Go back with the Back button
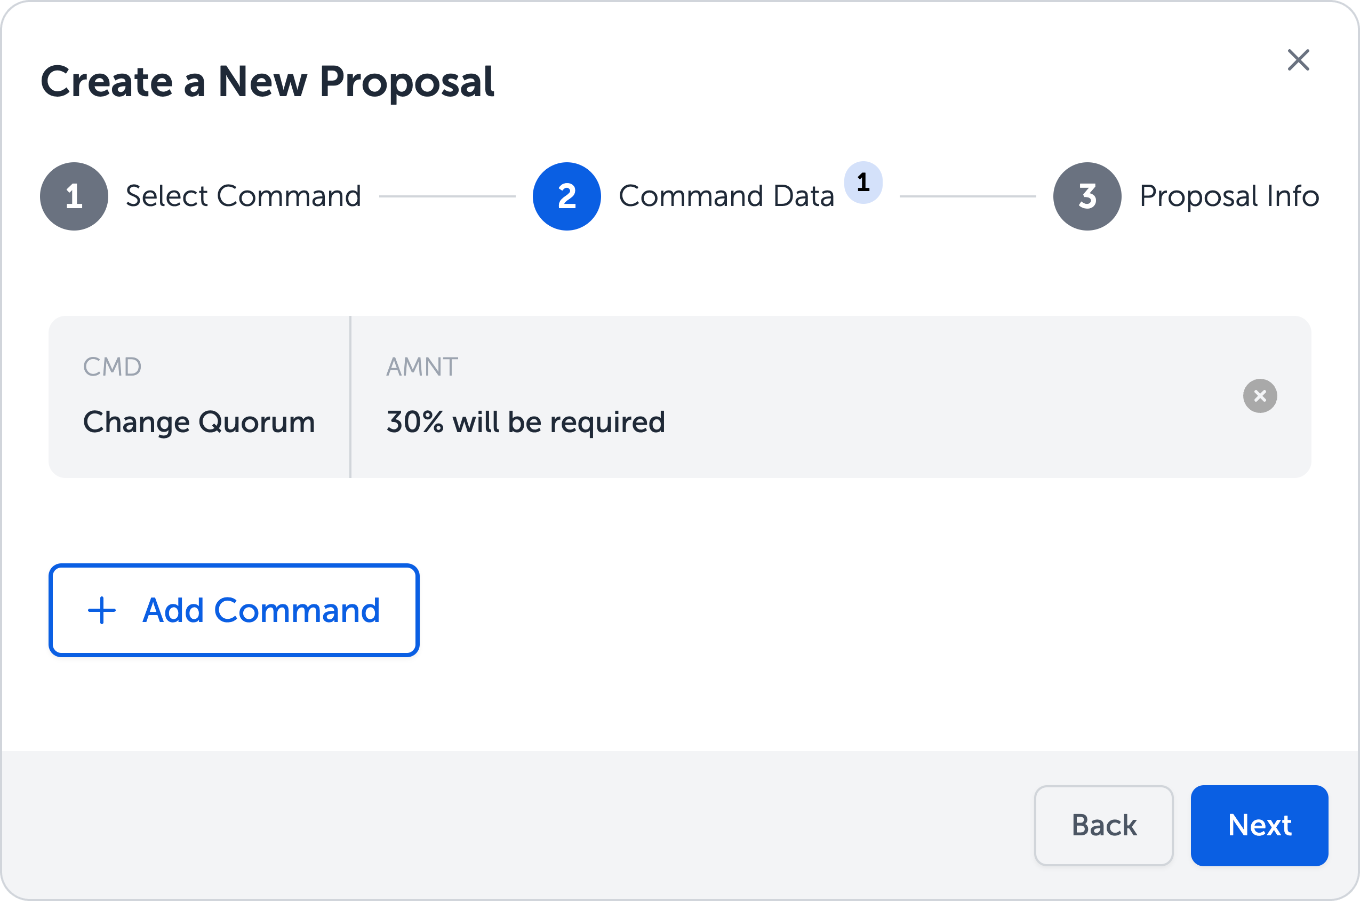 (1103, 825)
